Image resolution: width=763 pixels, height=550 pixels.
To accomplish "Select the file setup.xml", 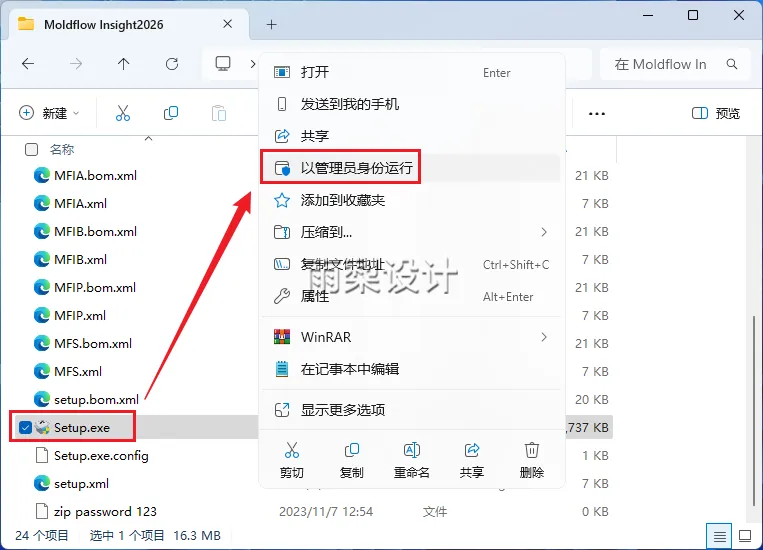I will [x=81, y=484].
